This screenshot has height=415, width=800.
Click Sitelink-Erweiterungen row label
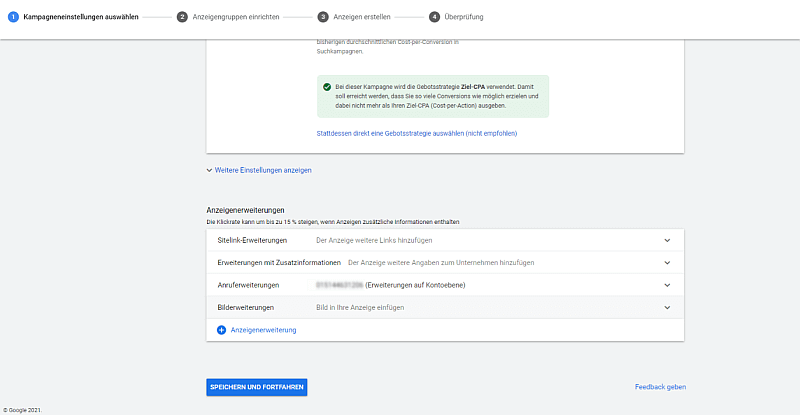point(252,240)
